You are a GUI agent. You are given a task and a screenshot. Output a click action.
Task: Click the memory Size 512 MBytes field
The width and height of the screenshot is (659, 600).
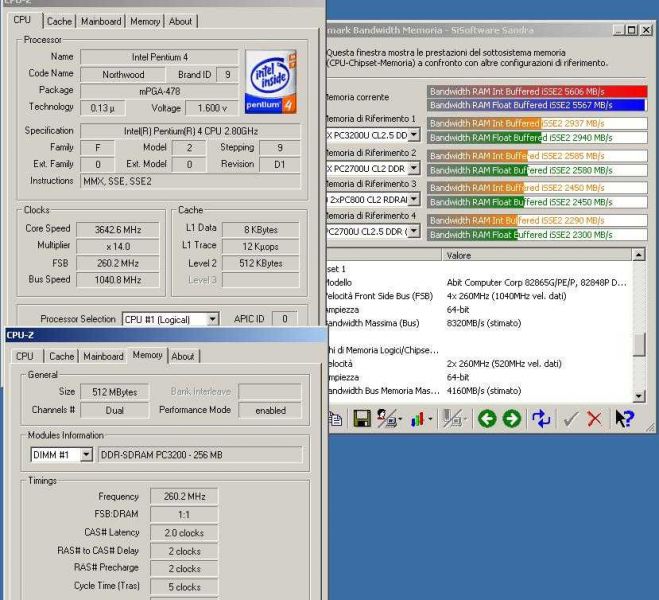coord(114,392)
